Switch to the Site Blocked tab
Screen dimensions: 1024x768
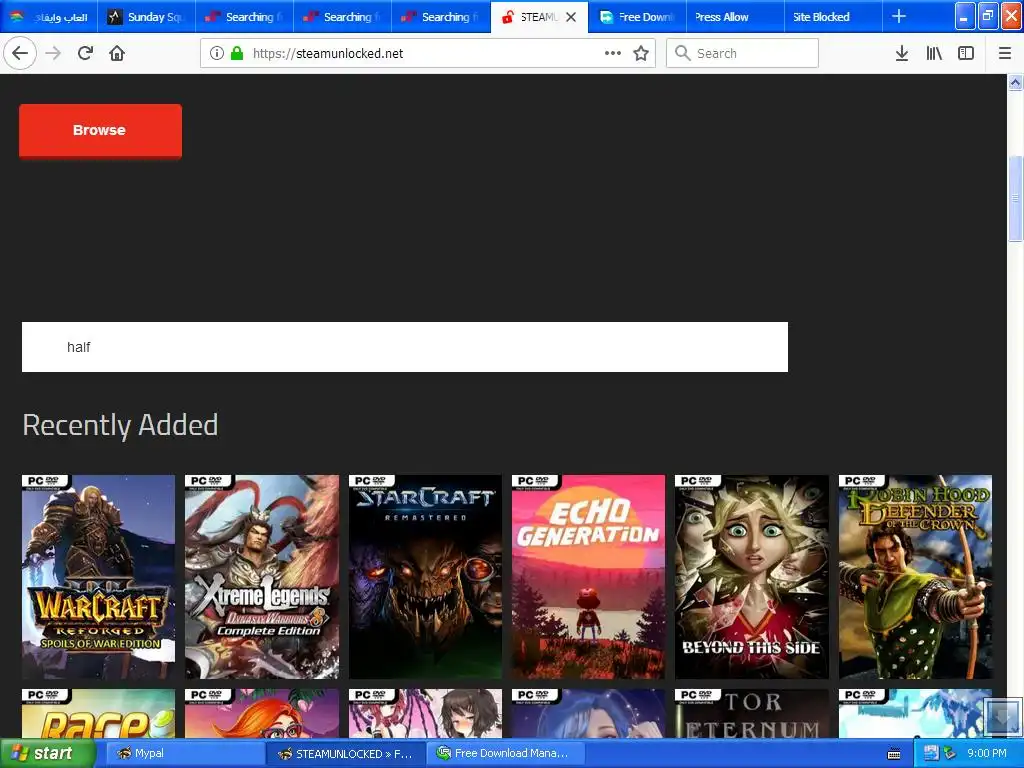coord(833,17)
